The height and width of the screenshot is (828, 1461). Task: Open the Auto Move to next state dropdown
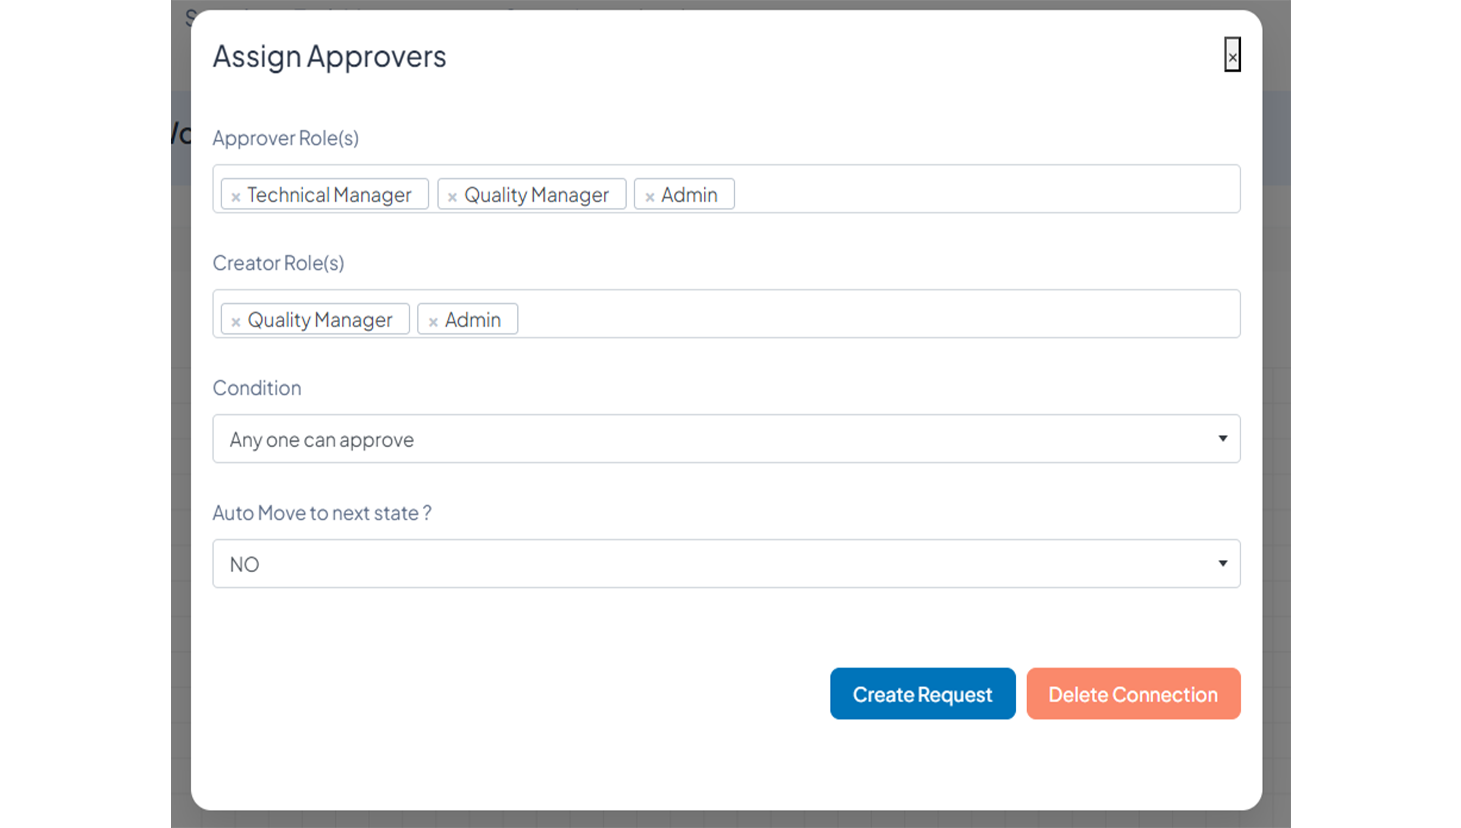tap(725, 564)
